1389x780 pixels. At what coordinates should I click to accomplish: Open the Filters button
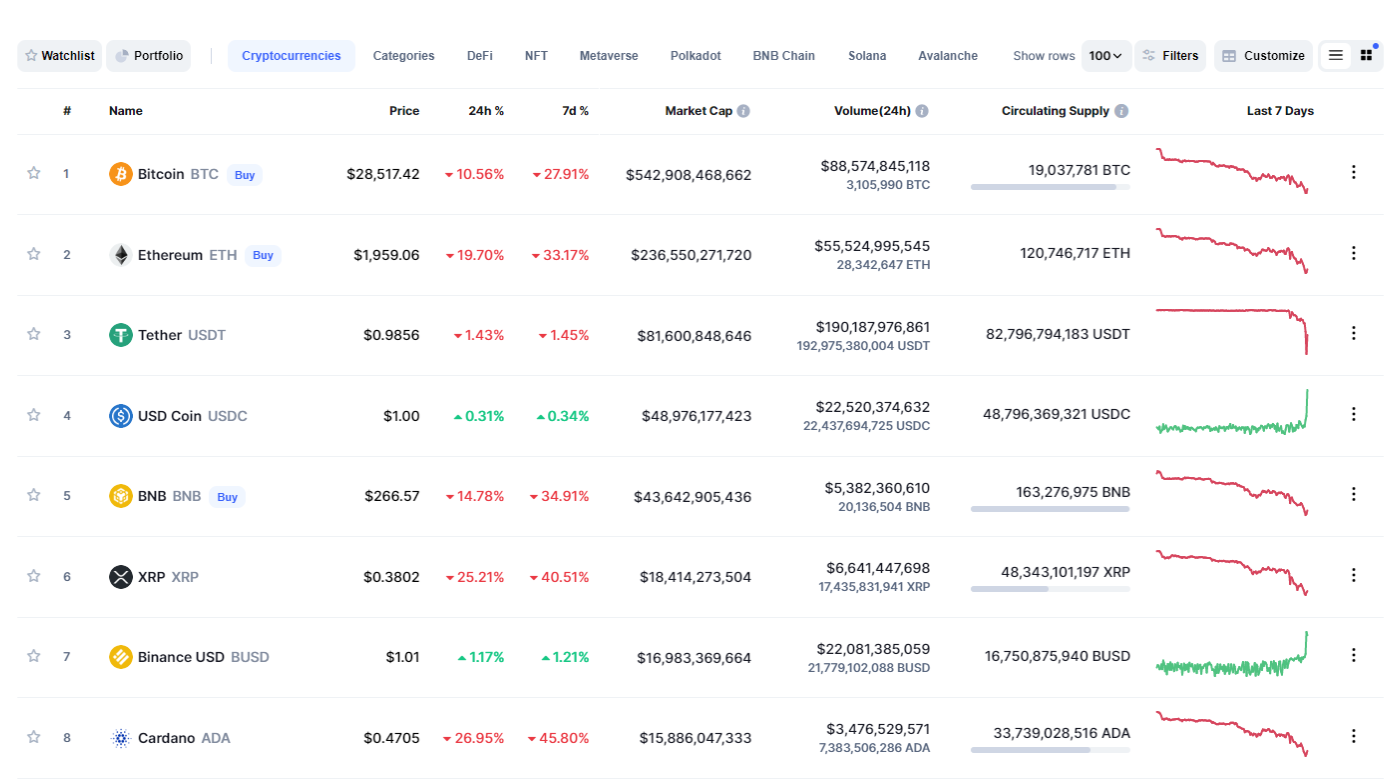[x=1170, y=56]
